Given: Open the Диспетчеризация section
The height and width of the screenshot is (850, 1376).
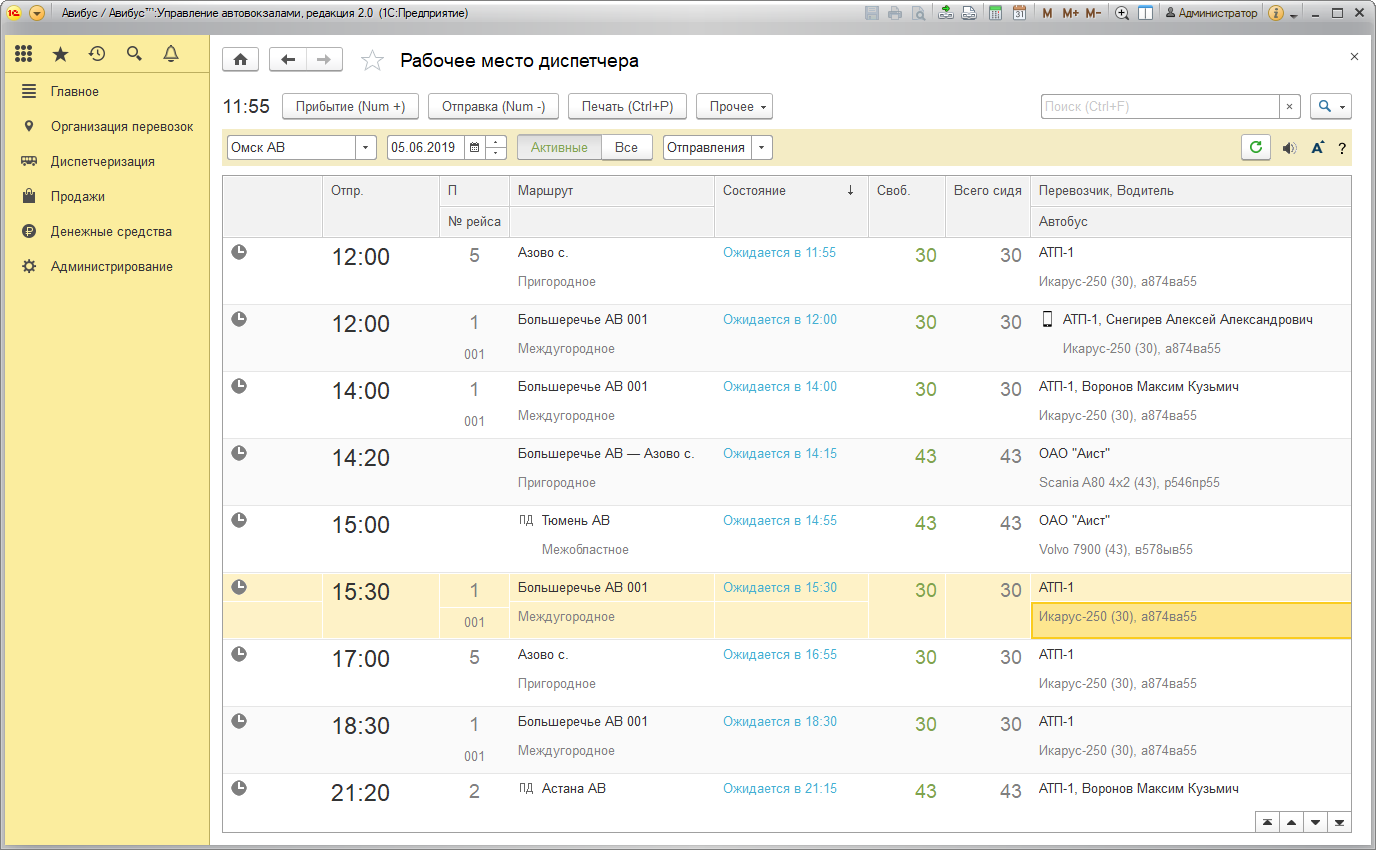Looking at the screenshot, I should click(102, 161).
